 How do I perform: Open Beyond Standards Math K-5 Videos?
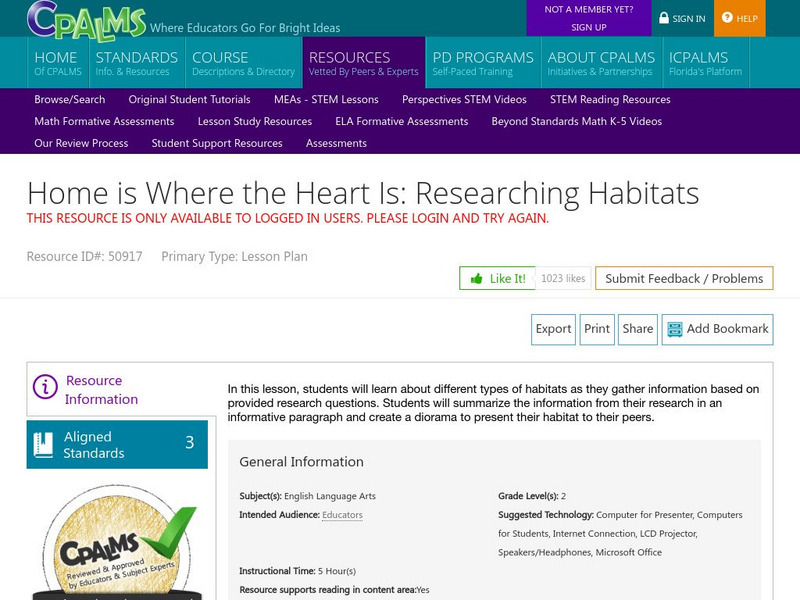(577, 121)
